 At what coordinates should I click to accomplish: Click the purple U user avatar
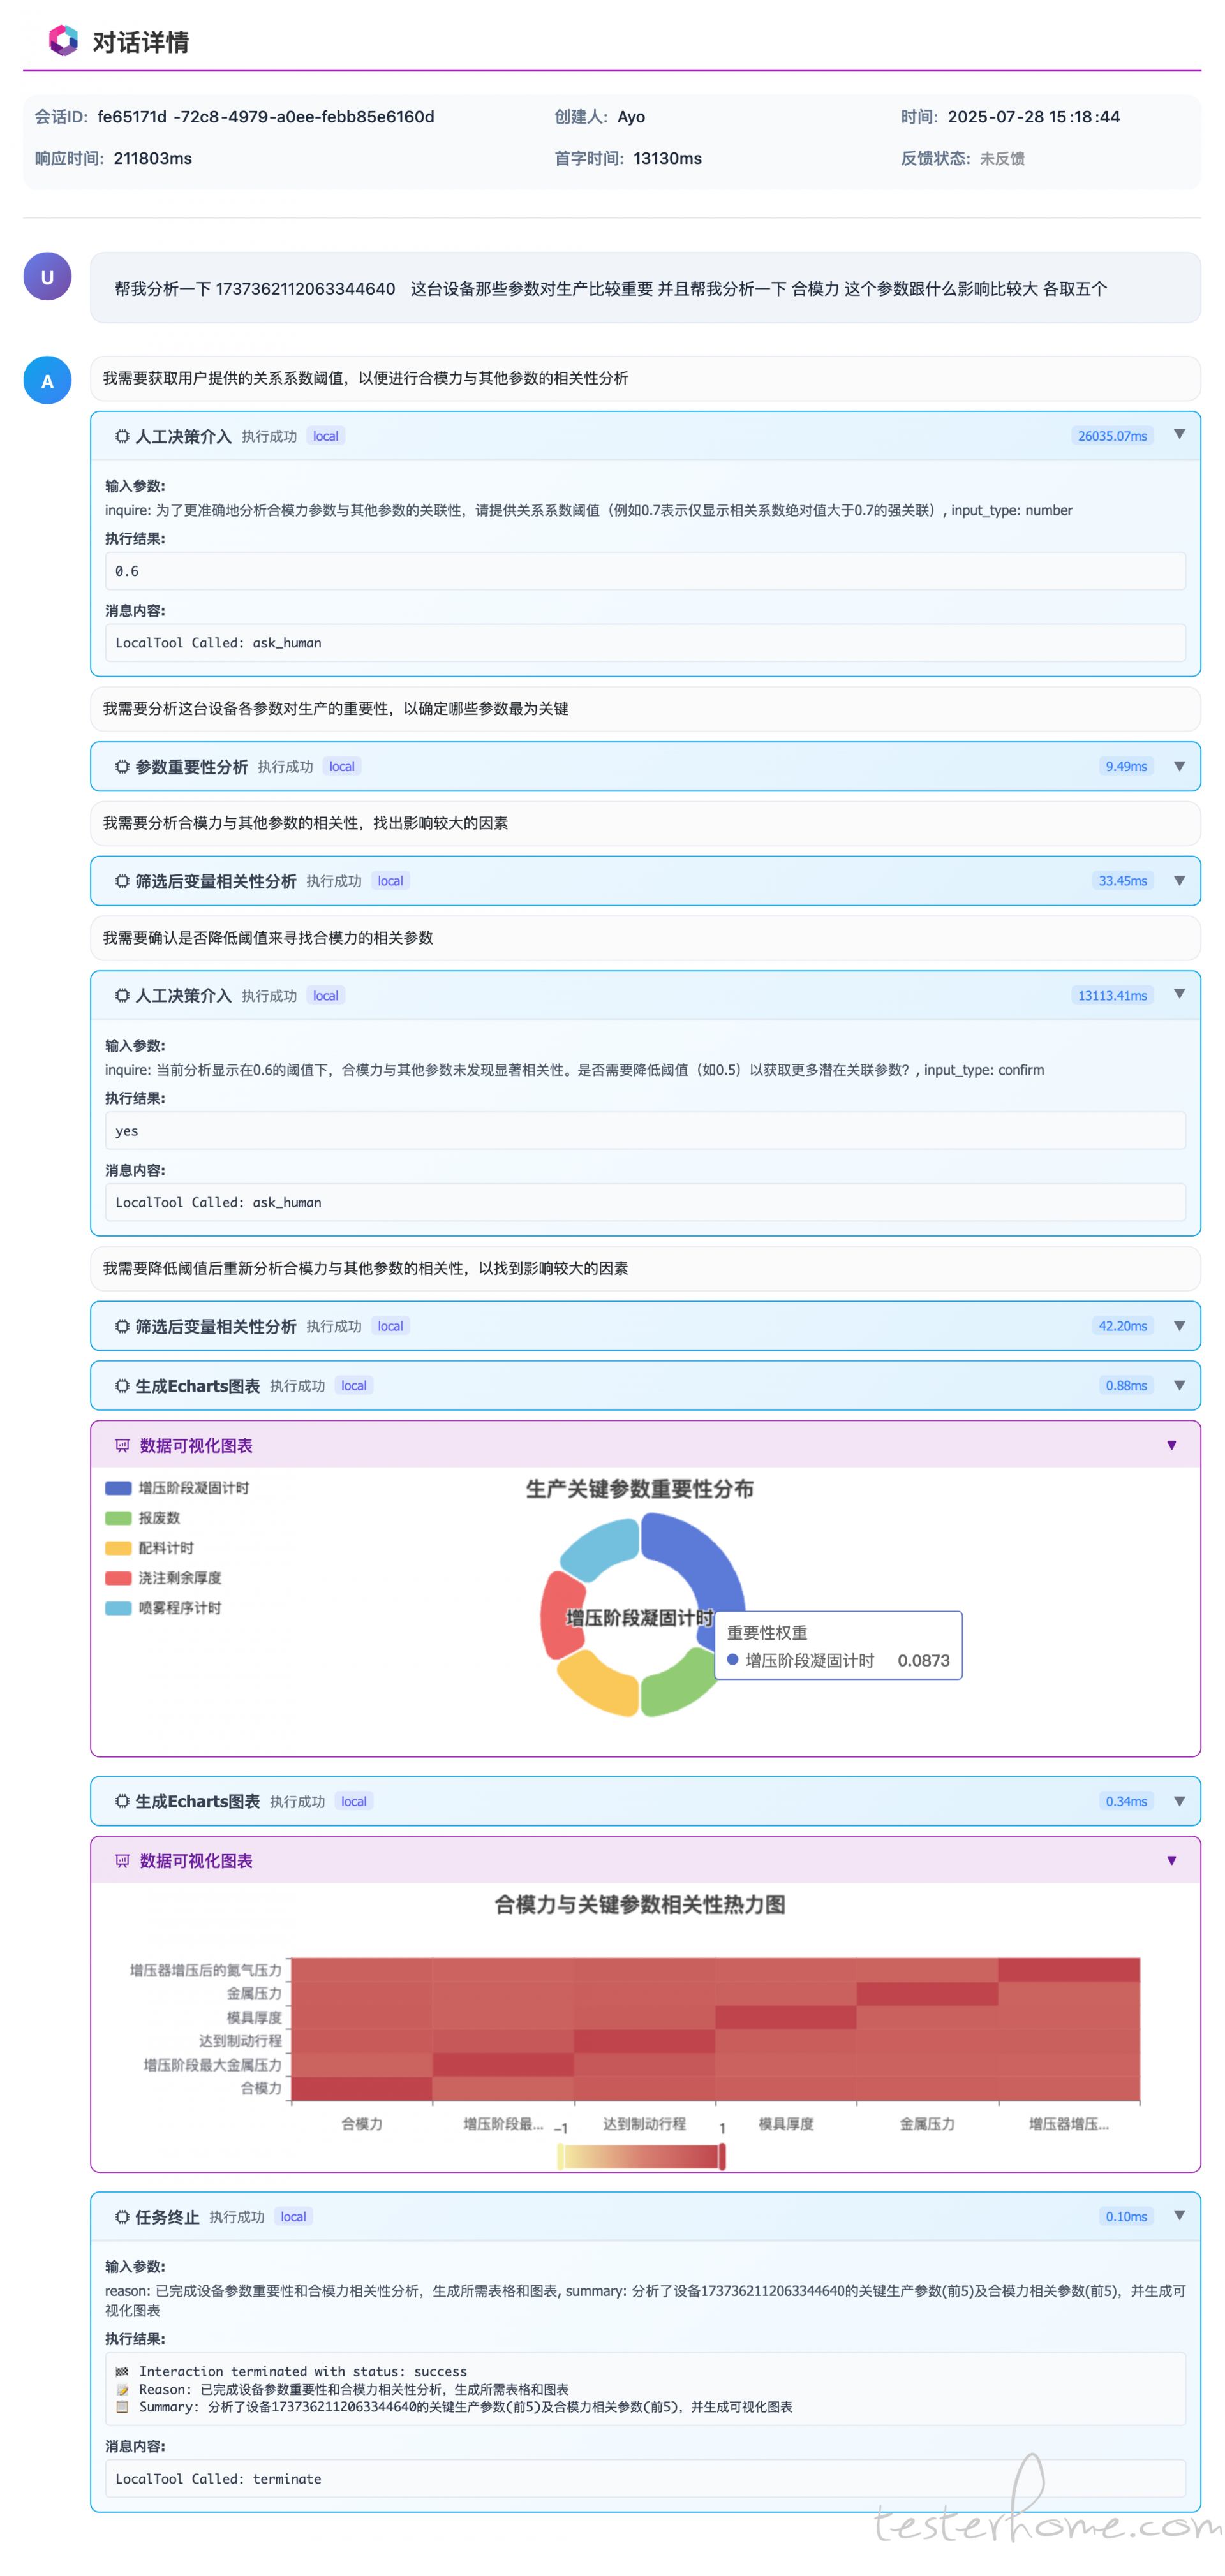[47, 277]
